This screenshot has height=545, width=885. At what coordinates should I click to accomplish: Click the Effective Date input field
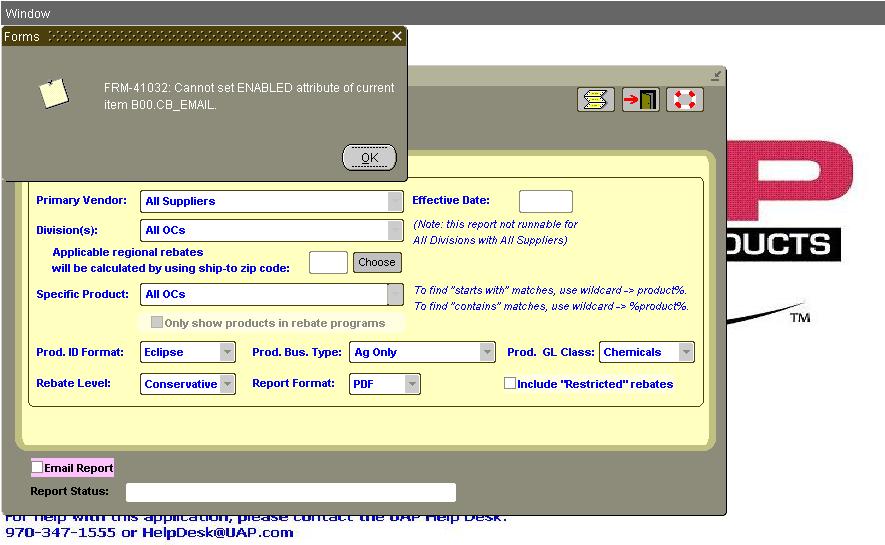point(545,201)
